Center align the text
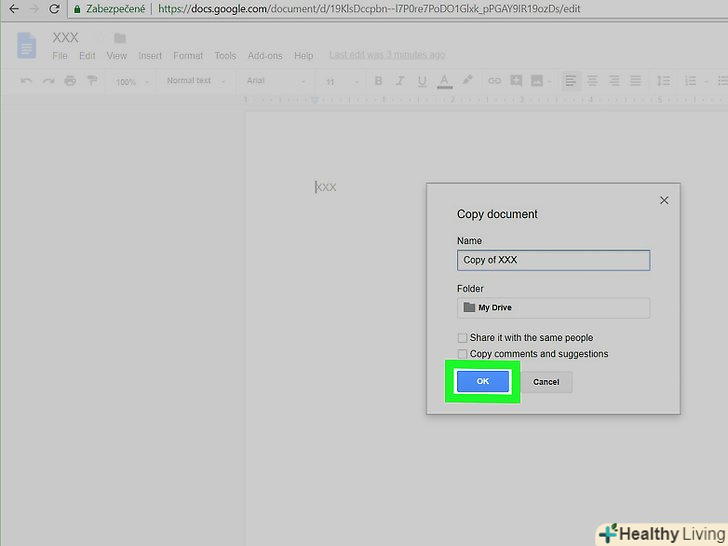728x546 pixels. point(590,81)
